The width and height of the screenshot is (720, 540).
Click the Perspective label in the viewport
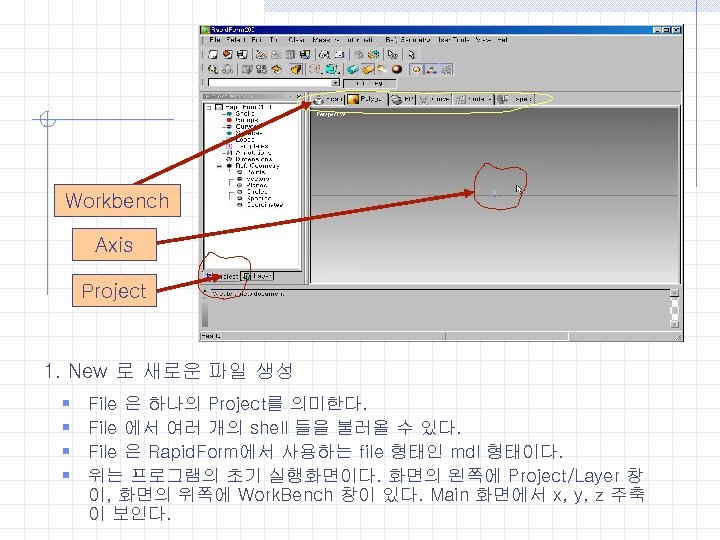click(x=331, y=114)
